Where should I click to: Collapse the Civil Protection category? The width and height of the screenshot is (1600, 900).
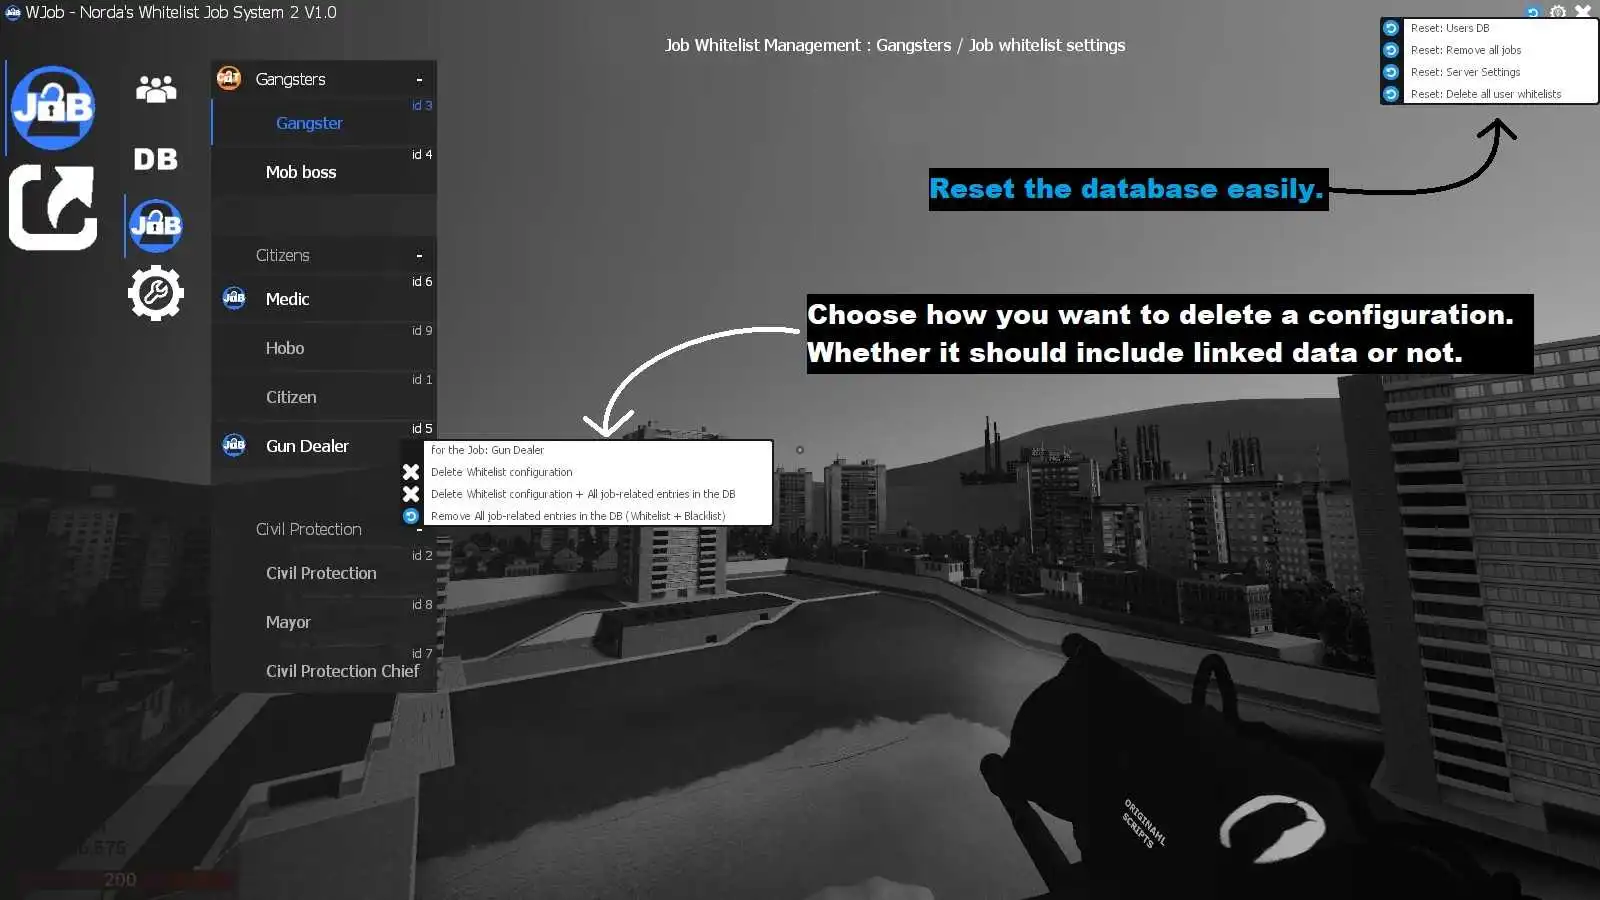pyautogui.click(x=421, y=529)
